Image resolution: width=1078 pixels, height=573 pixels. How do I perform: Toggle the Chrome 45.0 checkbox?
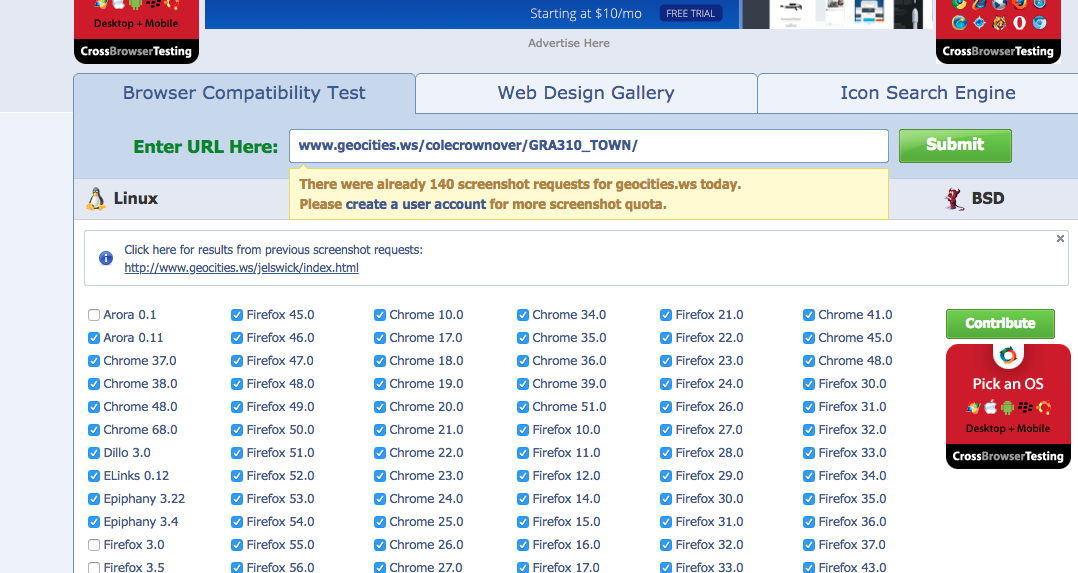point(808,338)
